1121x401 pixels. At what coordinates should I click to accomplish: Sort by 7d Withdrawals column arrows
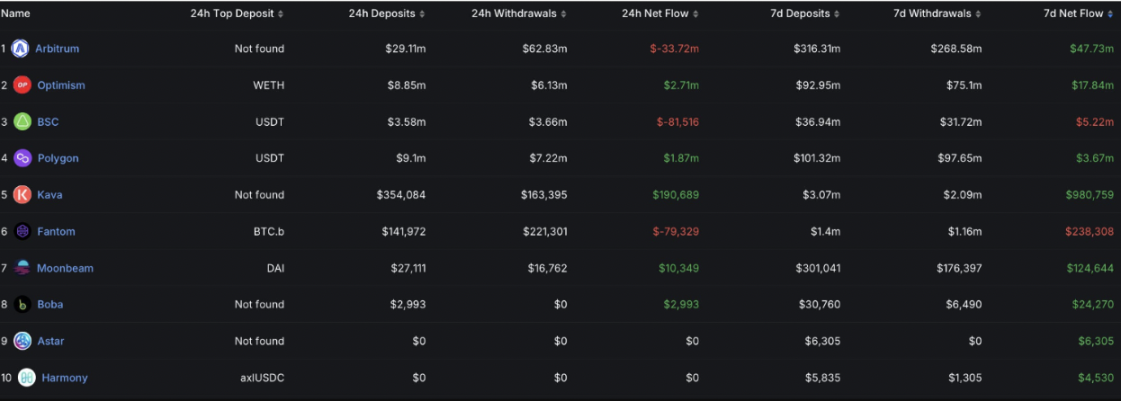pos(978,14)
